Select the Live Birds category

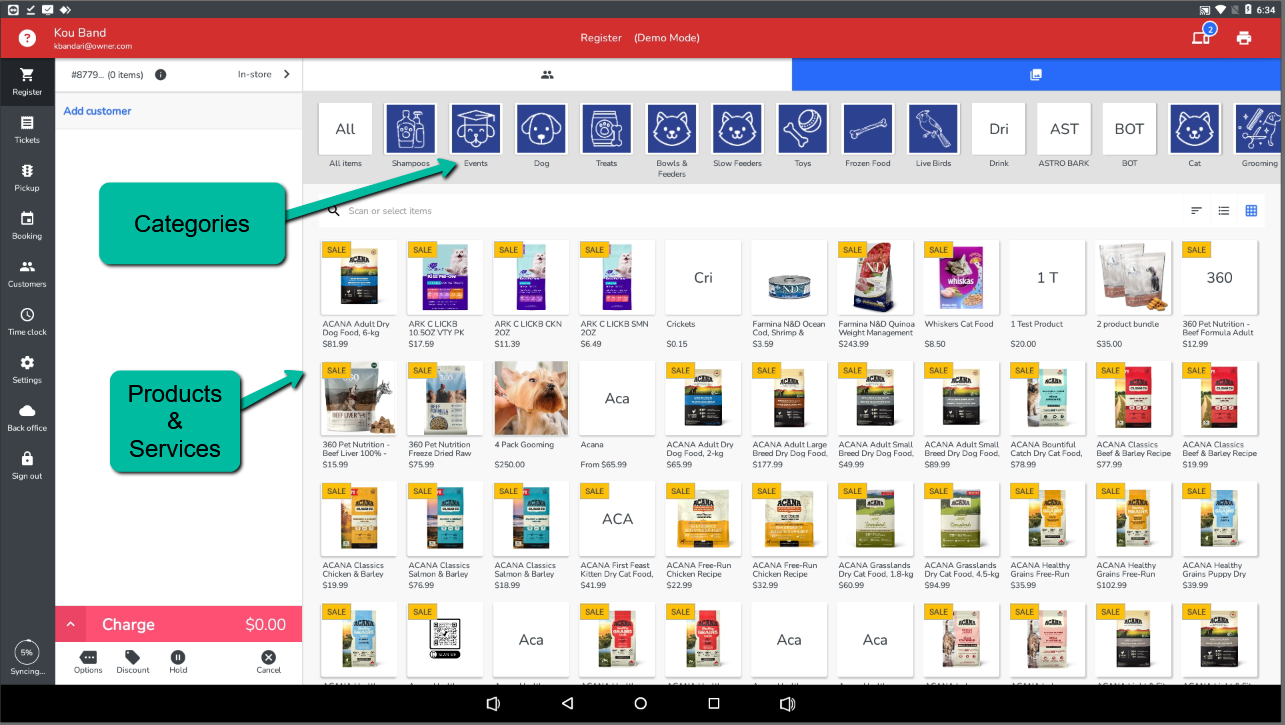[933, 129]
